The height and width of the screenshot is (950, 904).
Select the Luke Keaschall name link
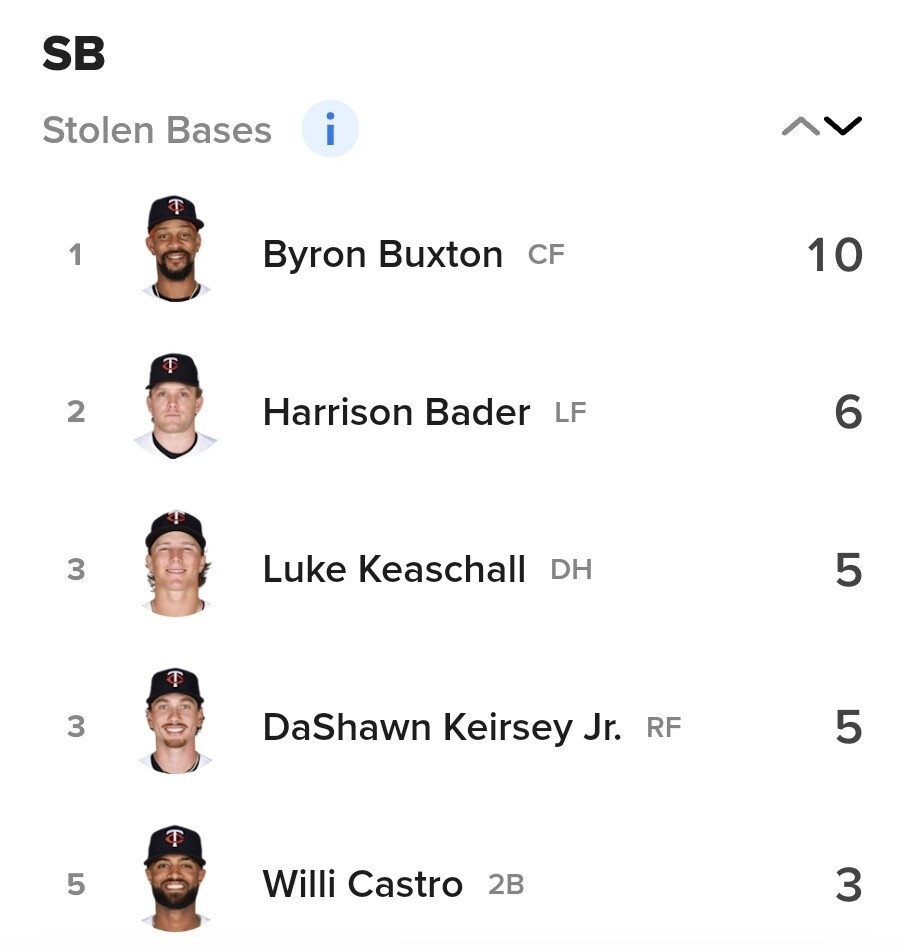394,570
